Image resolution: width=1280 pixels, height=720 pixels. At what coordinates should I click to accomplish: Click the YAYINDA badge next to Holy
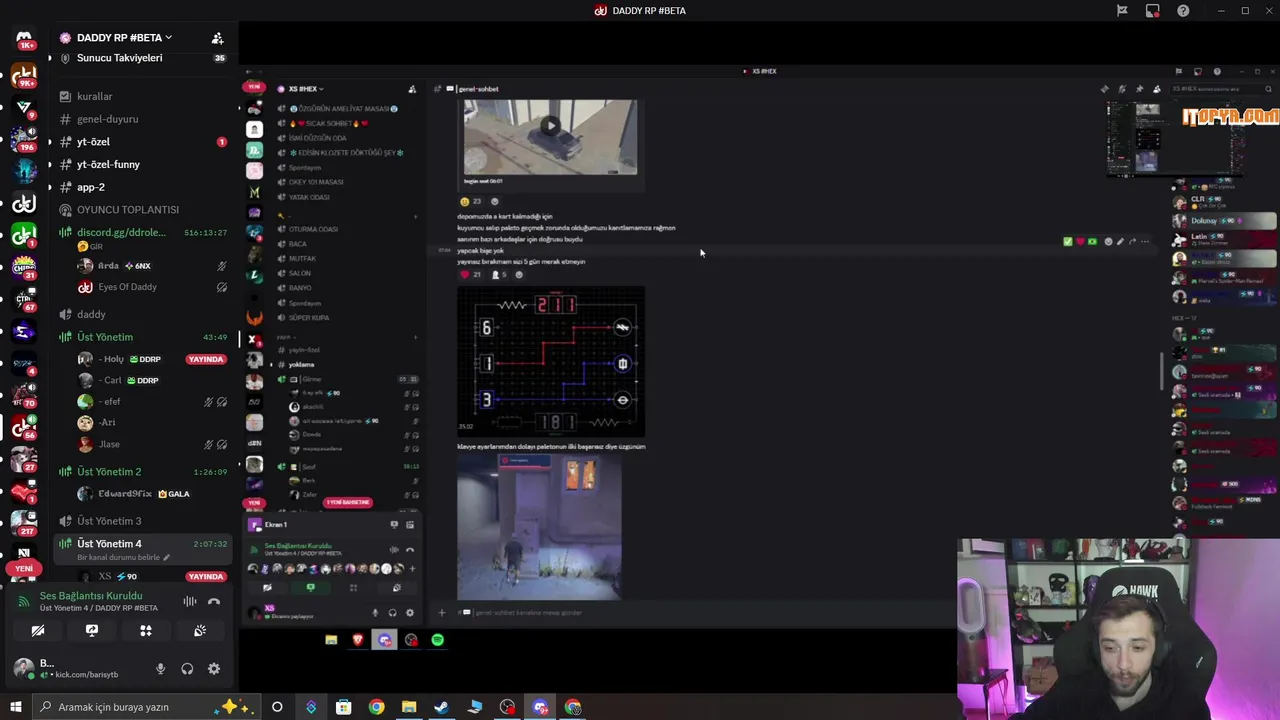click(x=206, y=359)
